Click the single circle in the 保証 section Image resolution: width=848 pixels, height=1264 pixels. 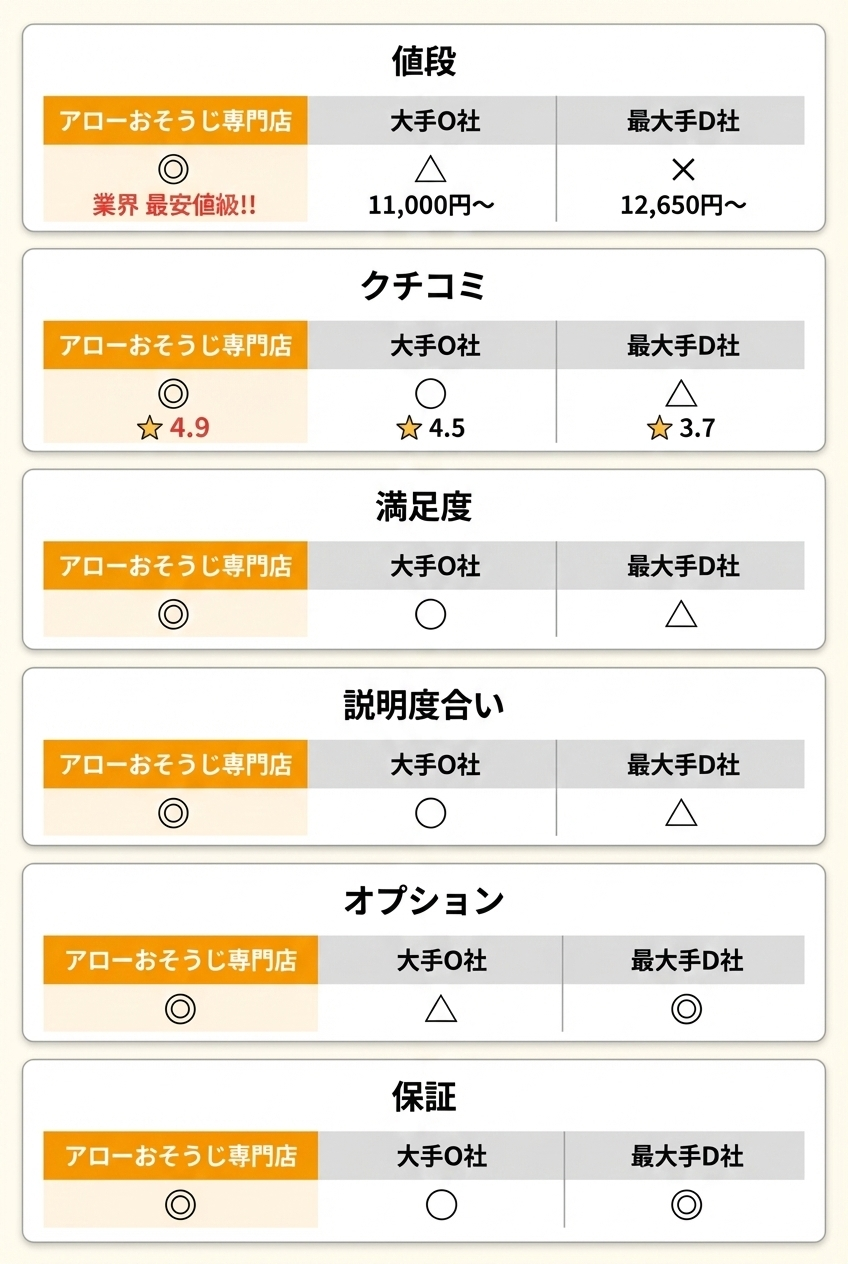441,1205
